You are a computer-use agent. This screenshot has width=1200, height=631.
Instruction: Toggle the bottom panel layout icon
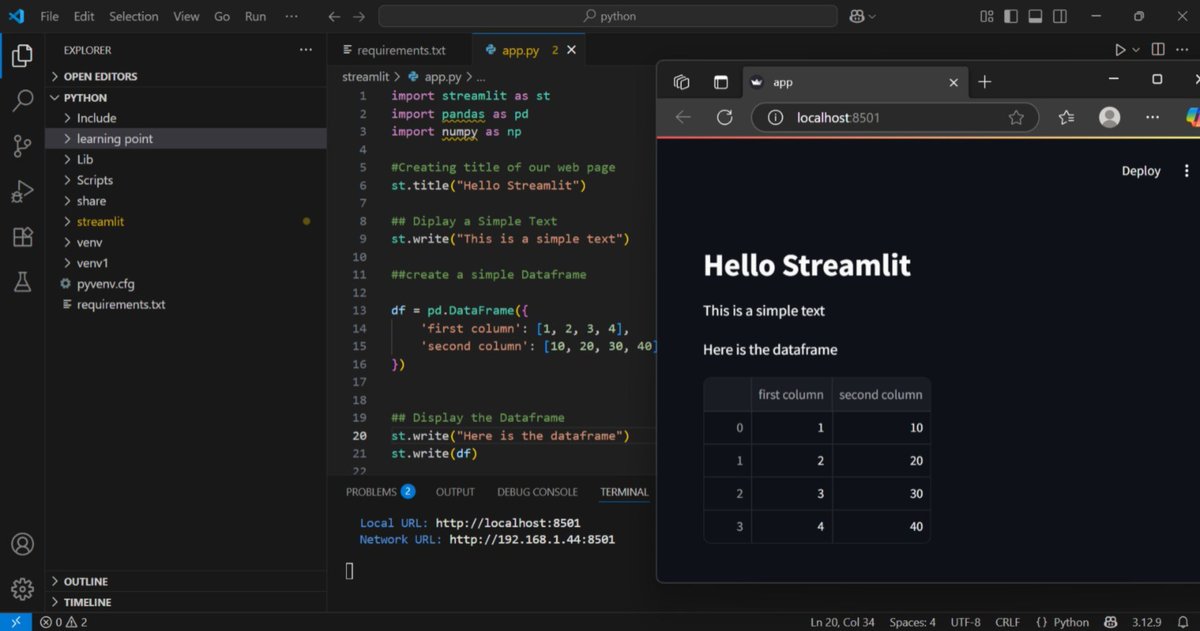click(1035, 16)
